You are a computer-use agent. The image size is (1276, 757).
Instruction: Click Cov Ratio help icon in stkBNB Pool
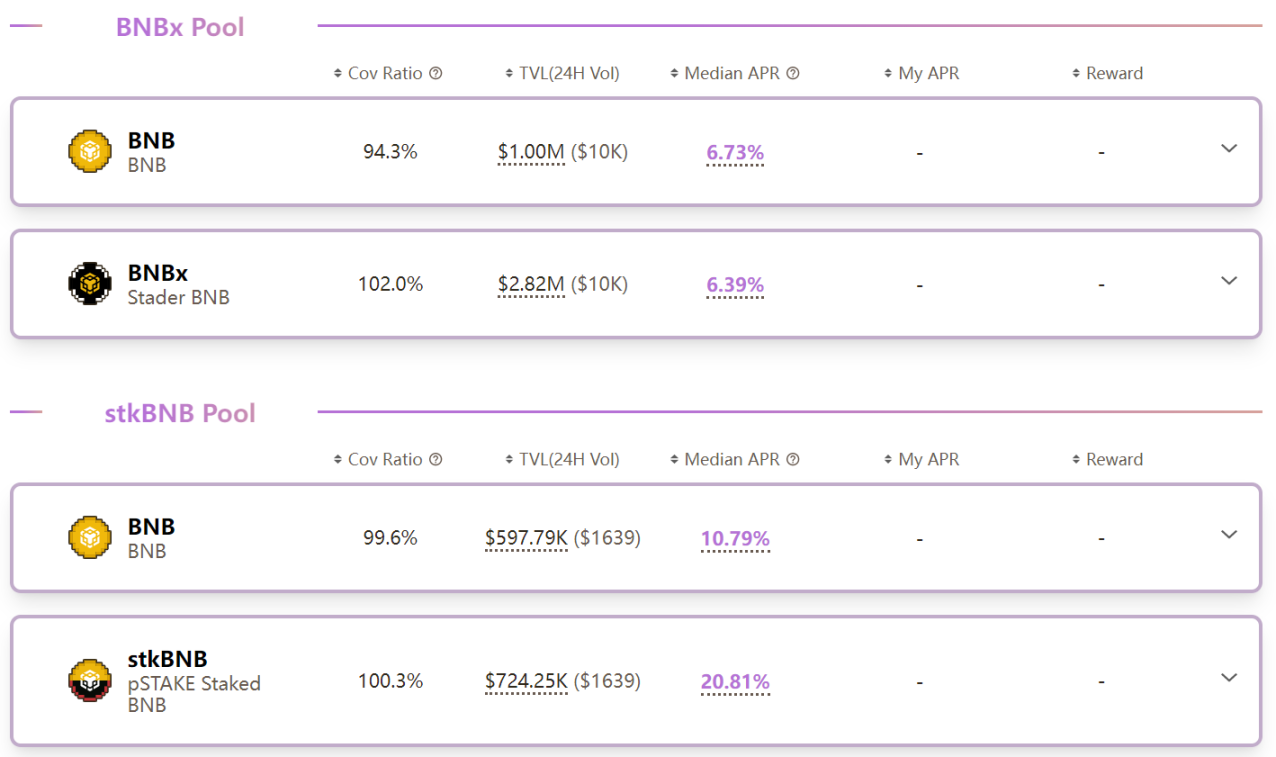436,459
